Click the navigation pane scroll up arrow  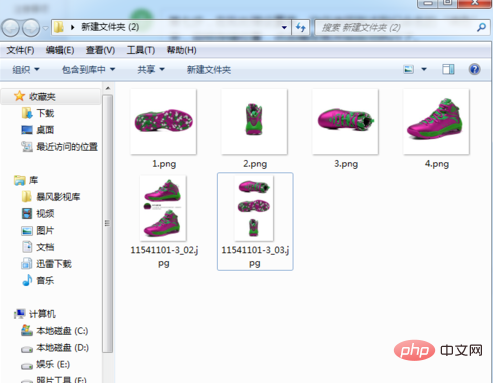(x=108, y=88)
